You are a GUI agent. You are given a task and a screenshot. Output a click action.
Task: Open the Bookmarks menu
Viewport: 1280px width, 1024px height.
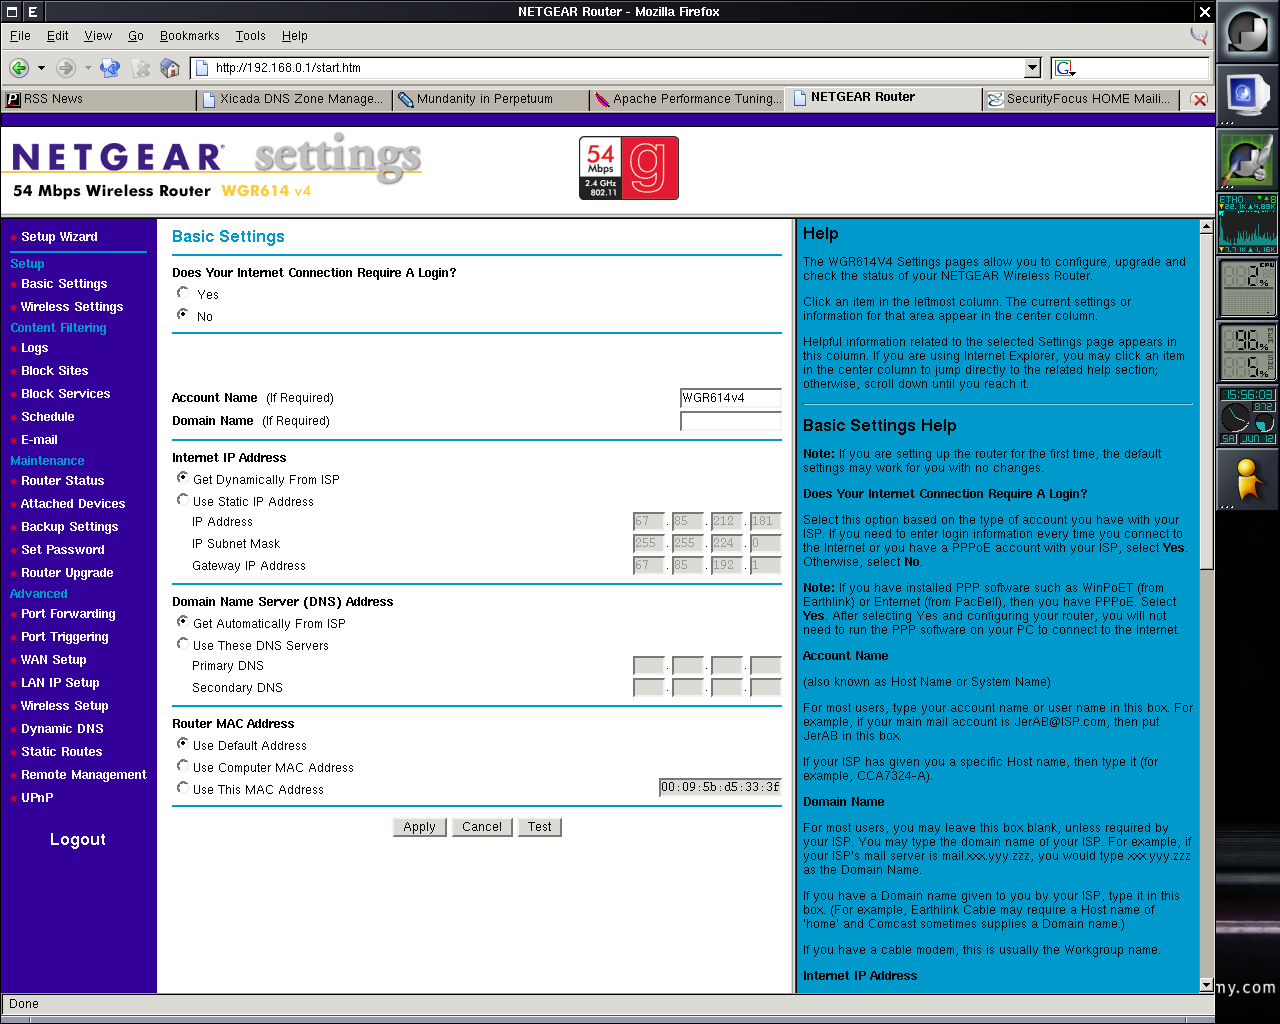(x=190, y=36)
